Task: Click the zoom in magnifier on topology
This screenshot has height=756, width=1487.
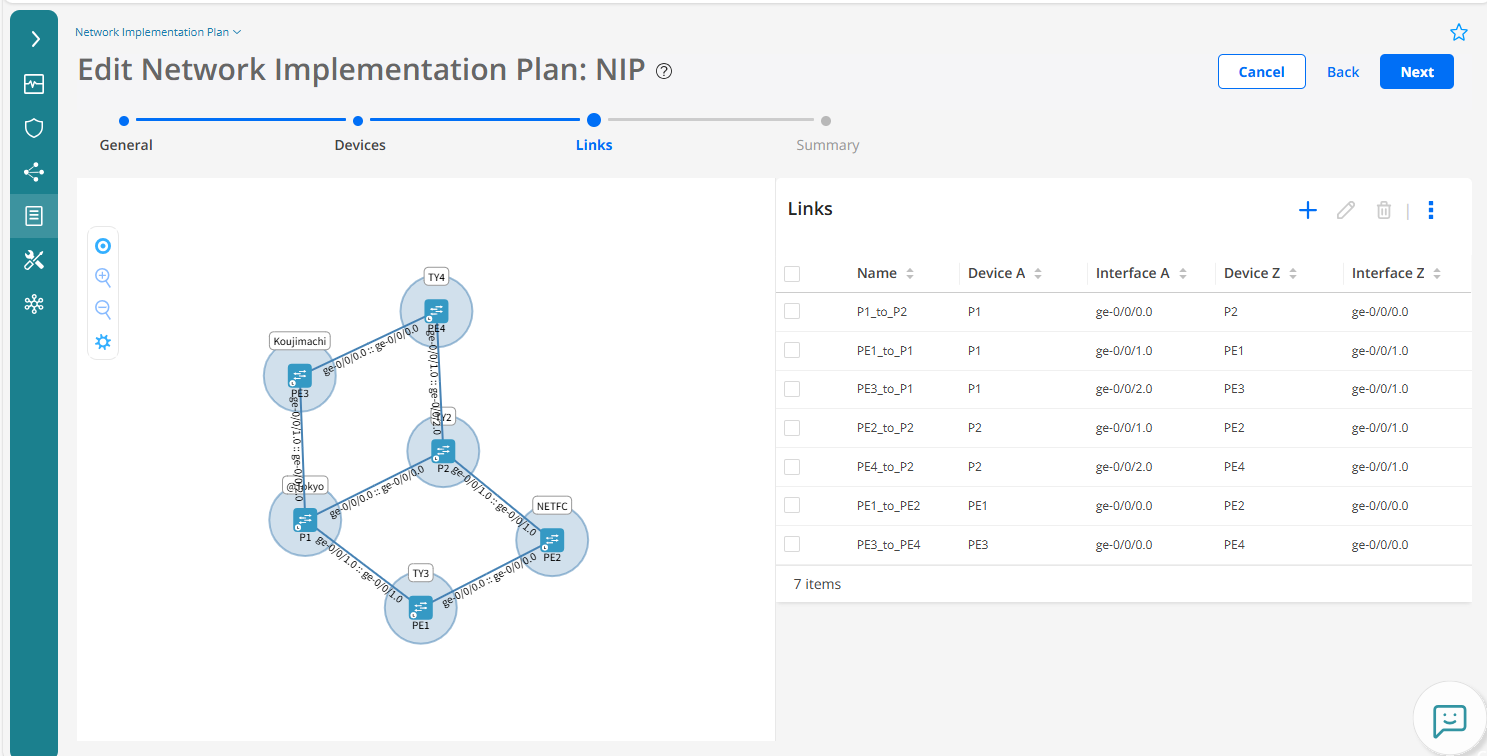Action: point(102,278)
